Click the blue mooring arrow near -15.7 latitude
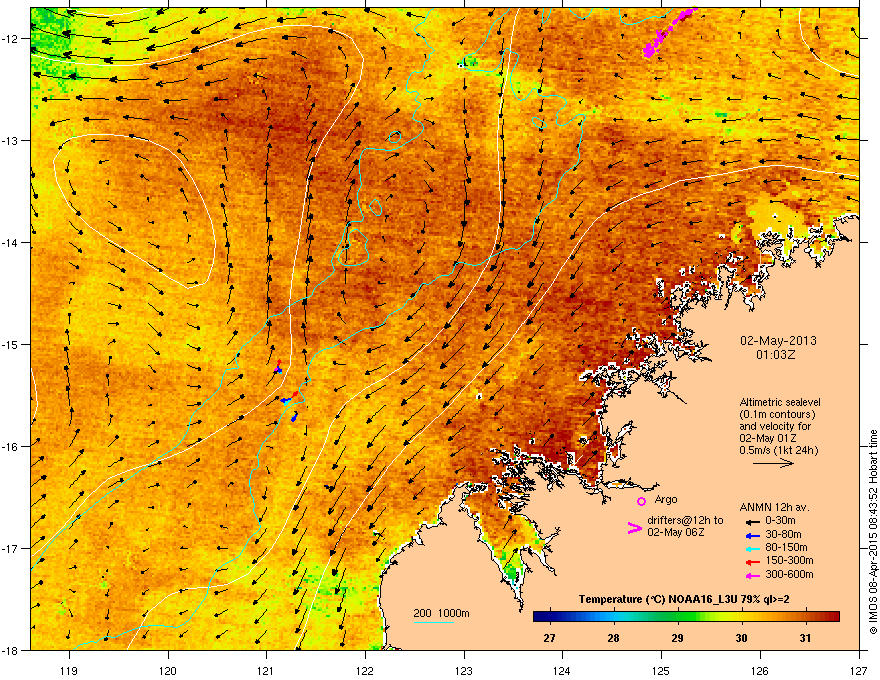This screenshot has width=880, height=680. click(294, 416)
